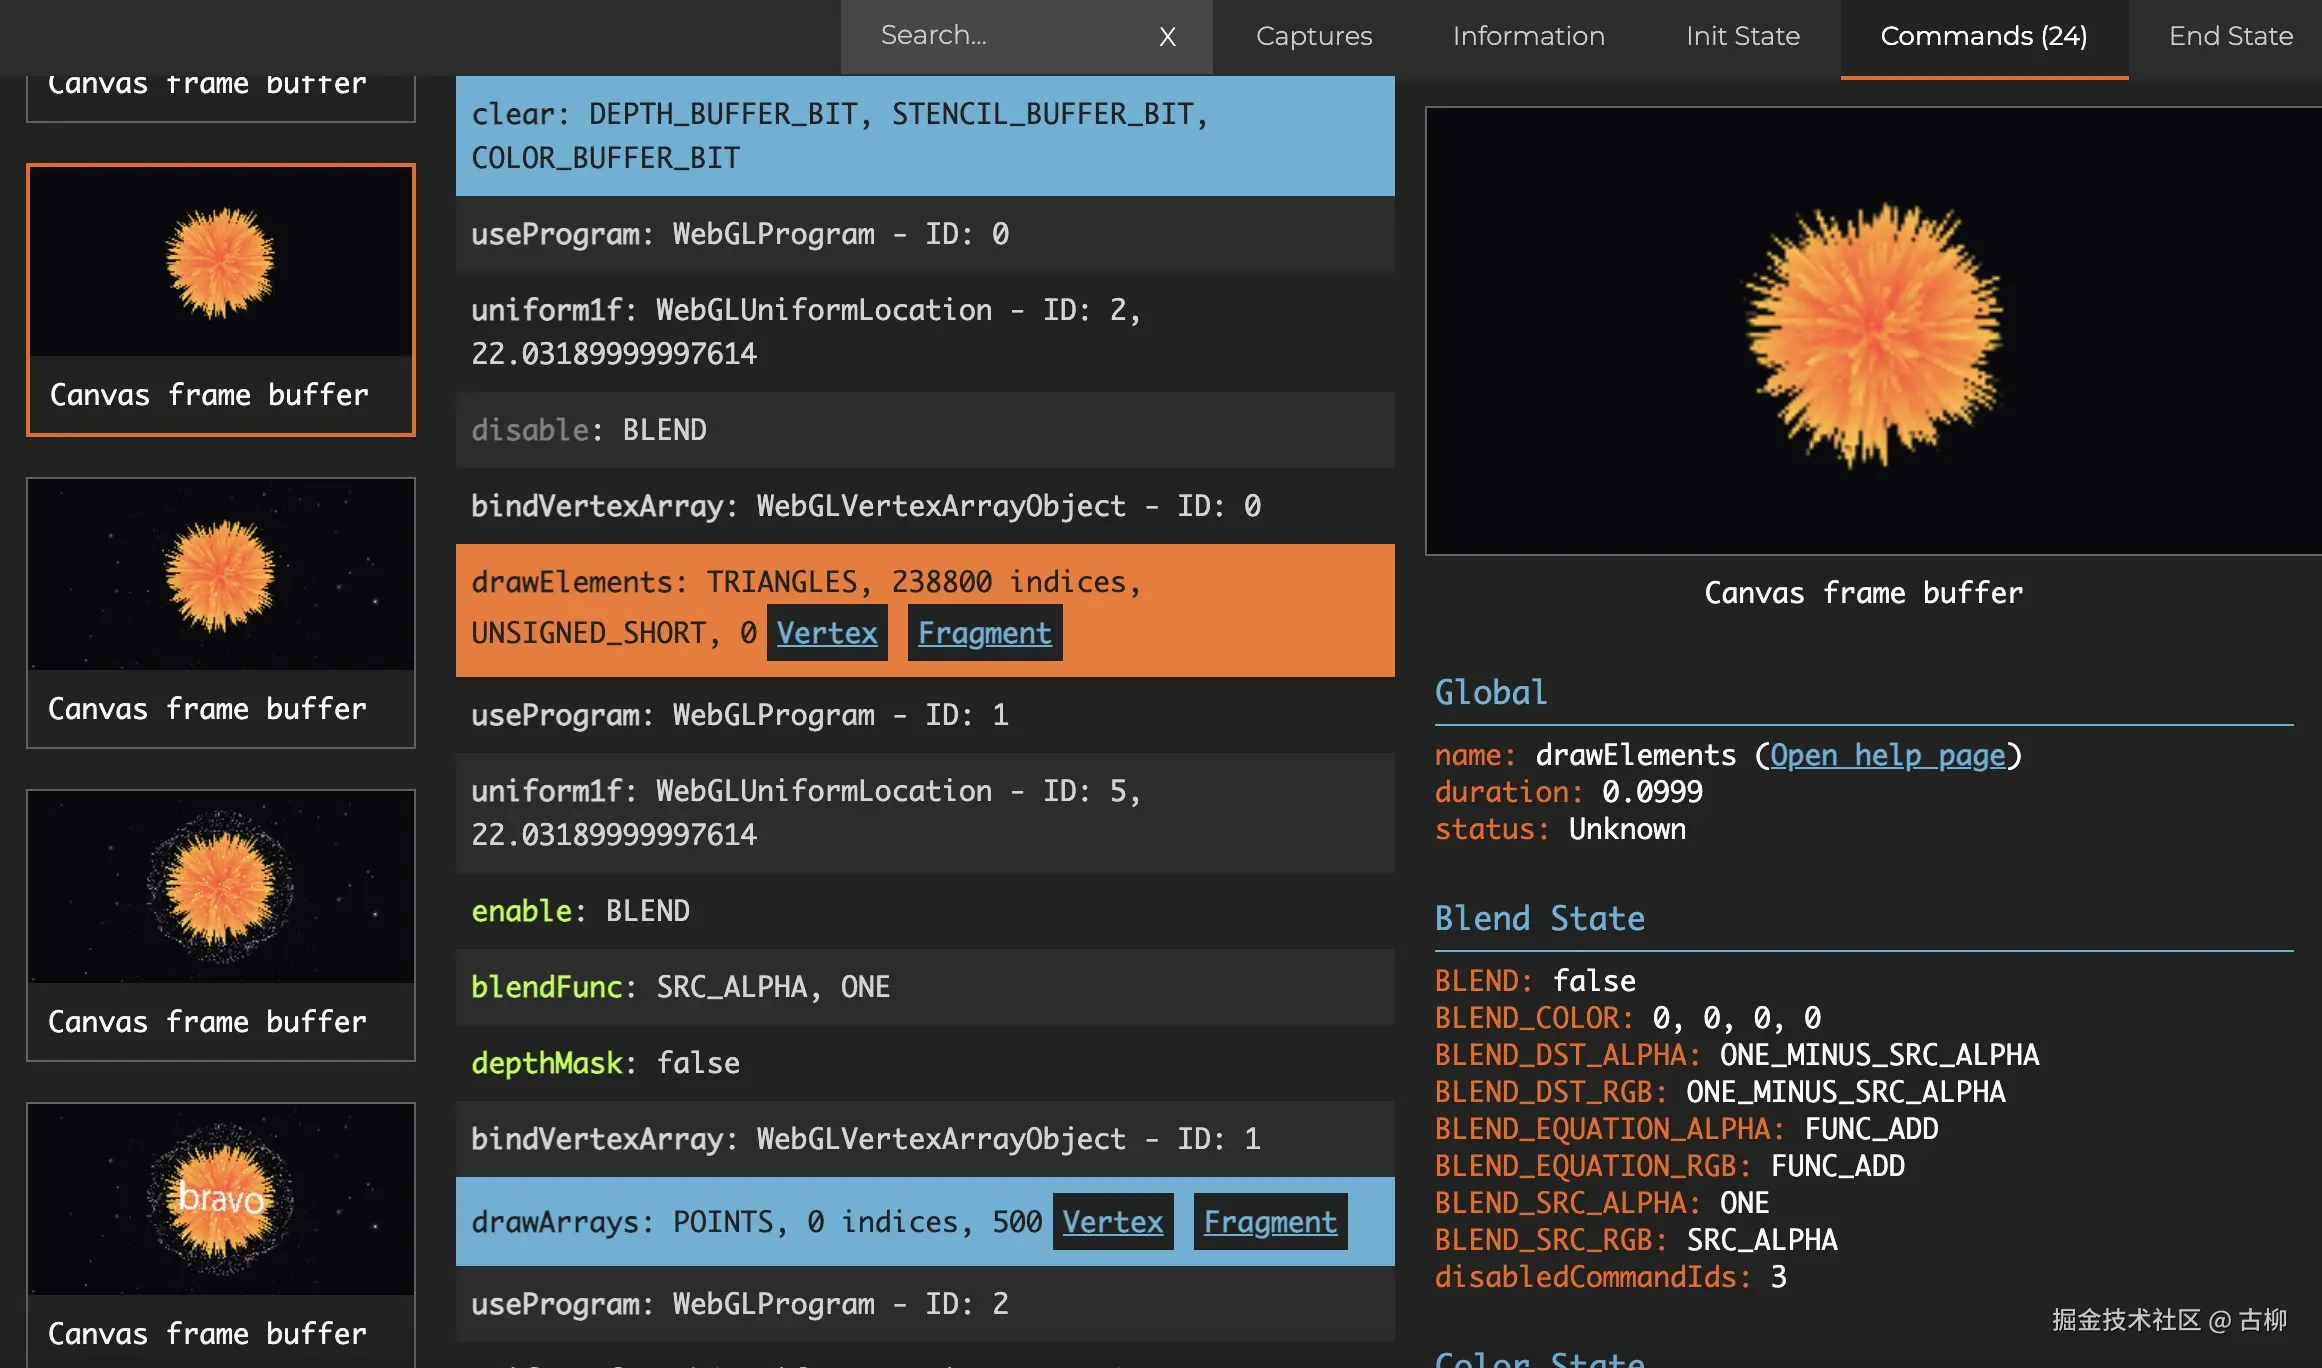This screenshot has height=1368, width=2322.
Task: Select the selected orange-bordered frame thumbnail
Action: click(x=221, y=262)
